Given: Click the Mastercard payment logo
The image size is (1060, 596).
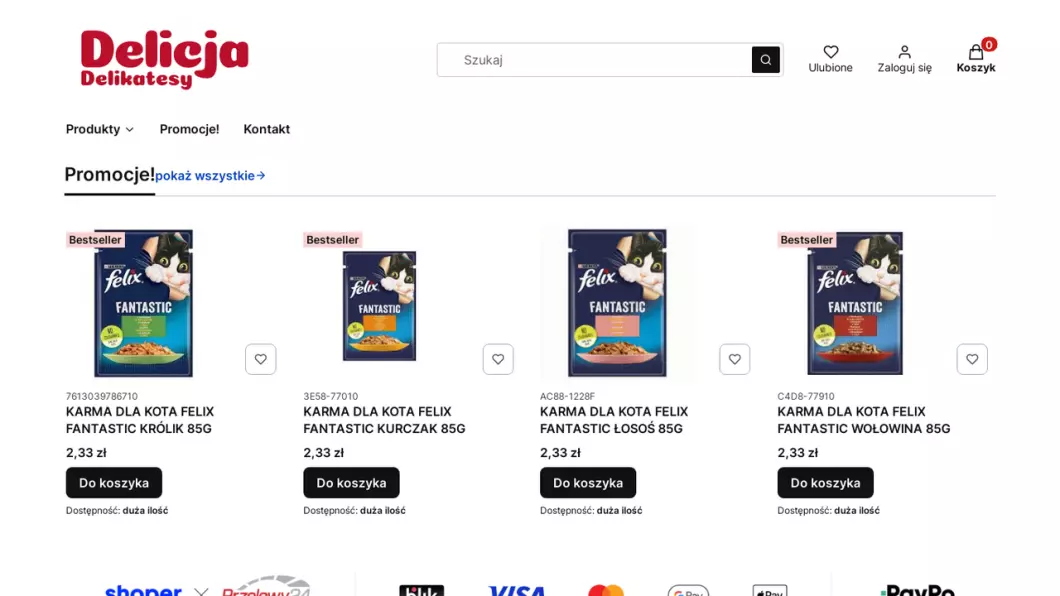Looking at the screenshot, I should [606, 591].
